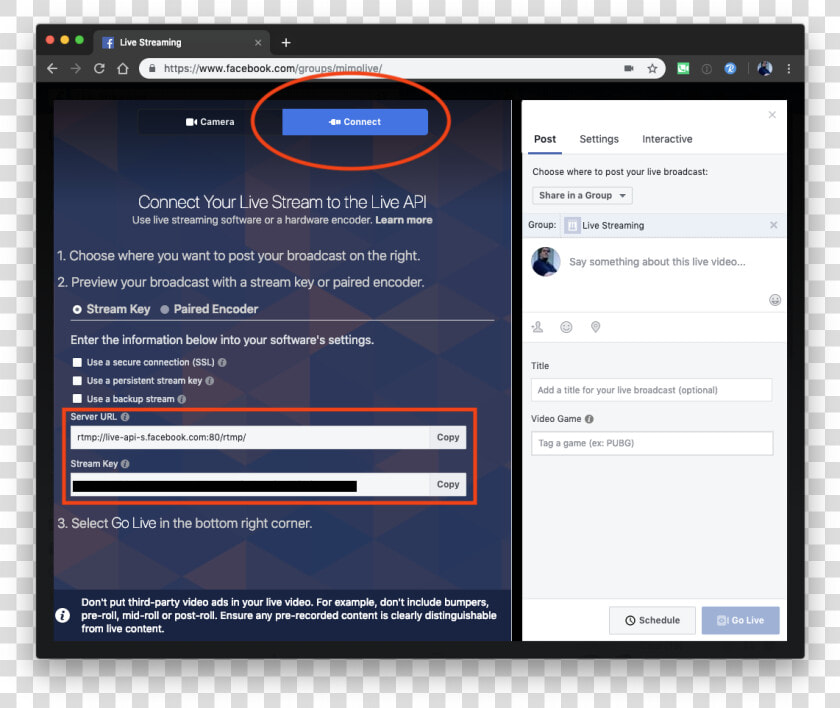Viewport: 840px width, 708px height.
Task: Open the Chrome three-dot menu
Action: [x=789, y=69]
